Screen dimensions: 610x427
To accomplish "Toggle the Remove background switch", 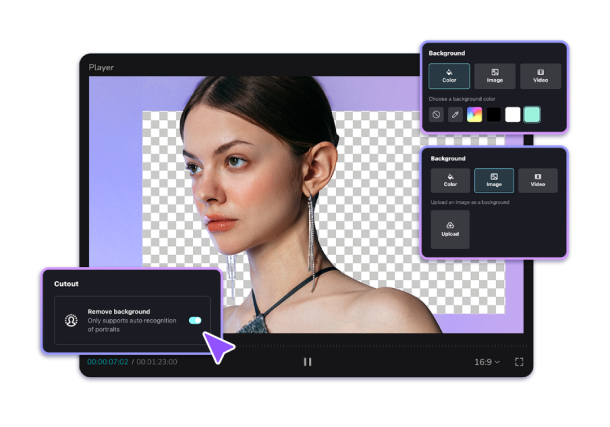I will pyautogui.click(x=194, y=320).
